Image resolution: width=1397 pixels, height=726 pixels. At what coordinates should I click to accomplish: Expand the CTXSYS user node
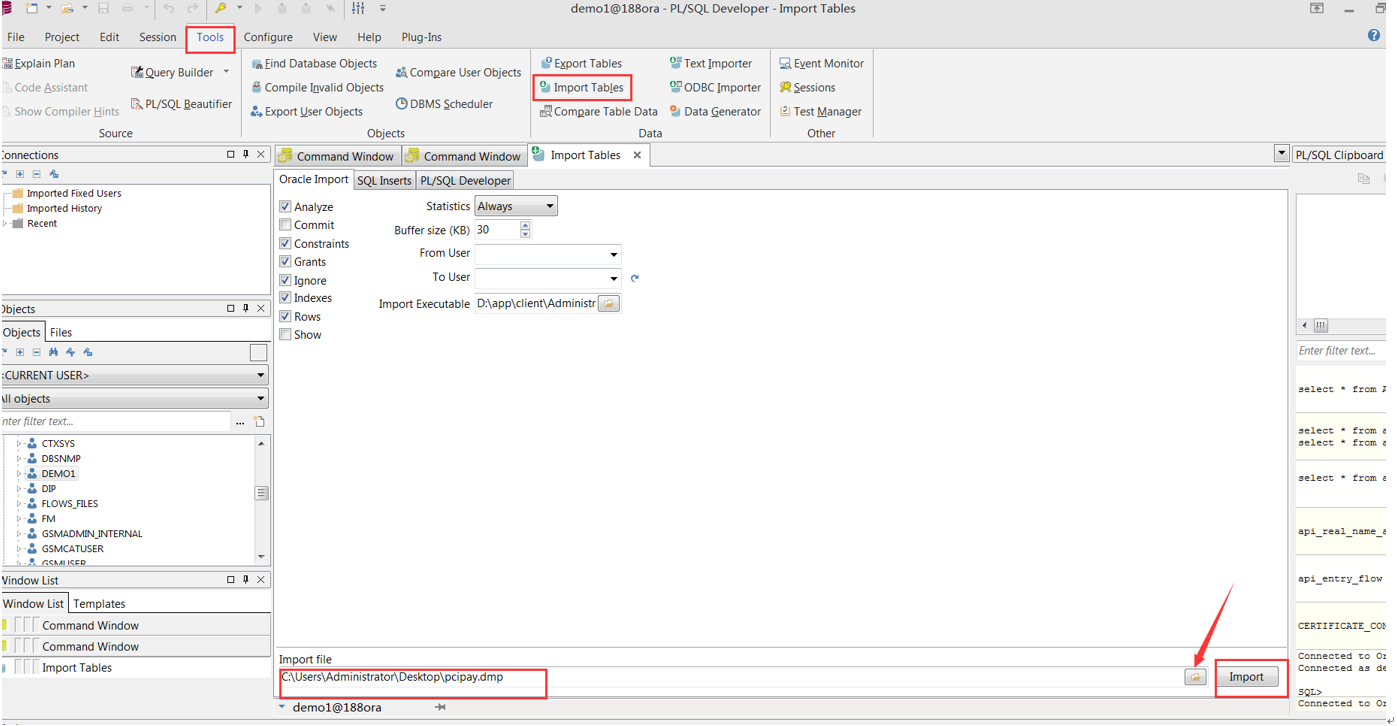tap(19, 444)
